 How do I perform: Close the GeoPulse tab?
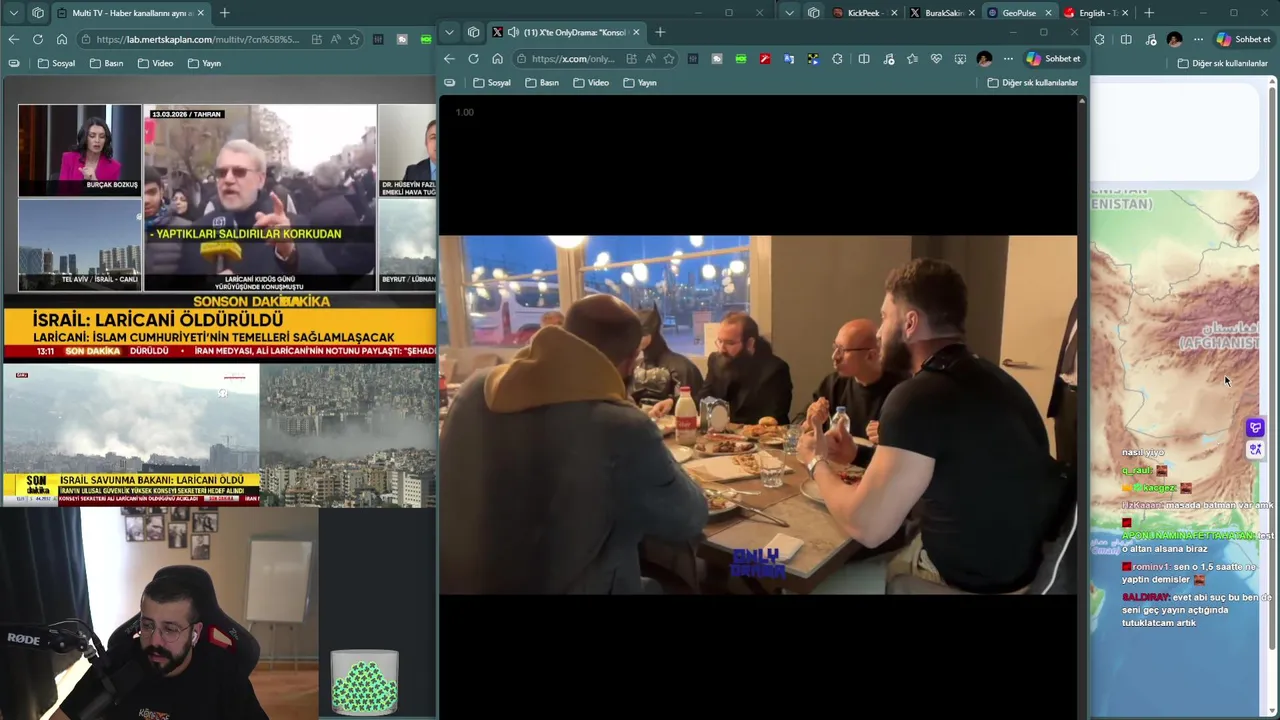1048,13
